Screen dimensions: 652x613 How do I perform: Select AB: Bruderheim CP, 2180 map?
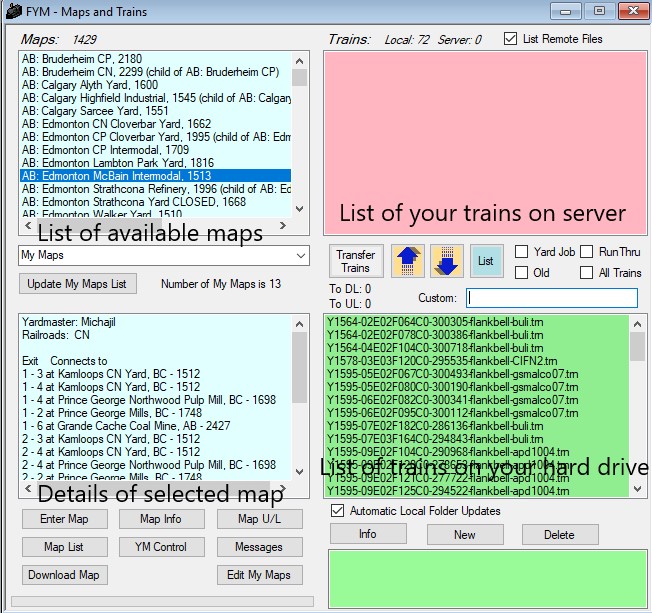[x=156, y=59]
